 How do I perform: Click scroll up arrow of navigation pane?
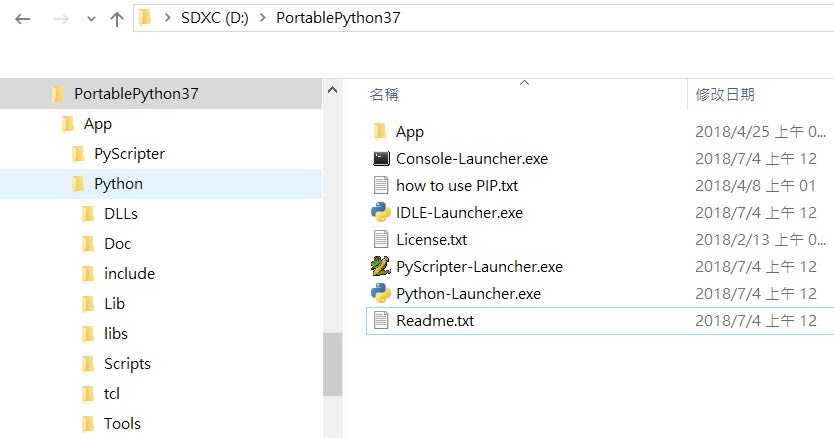tap(332, 90)
